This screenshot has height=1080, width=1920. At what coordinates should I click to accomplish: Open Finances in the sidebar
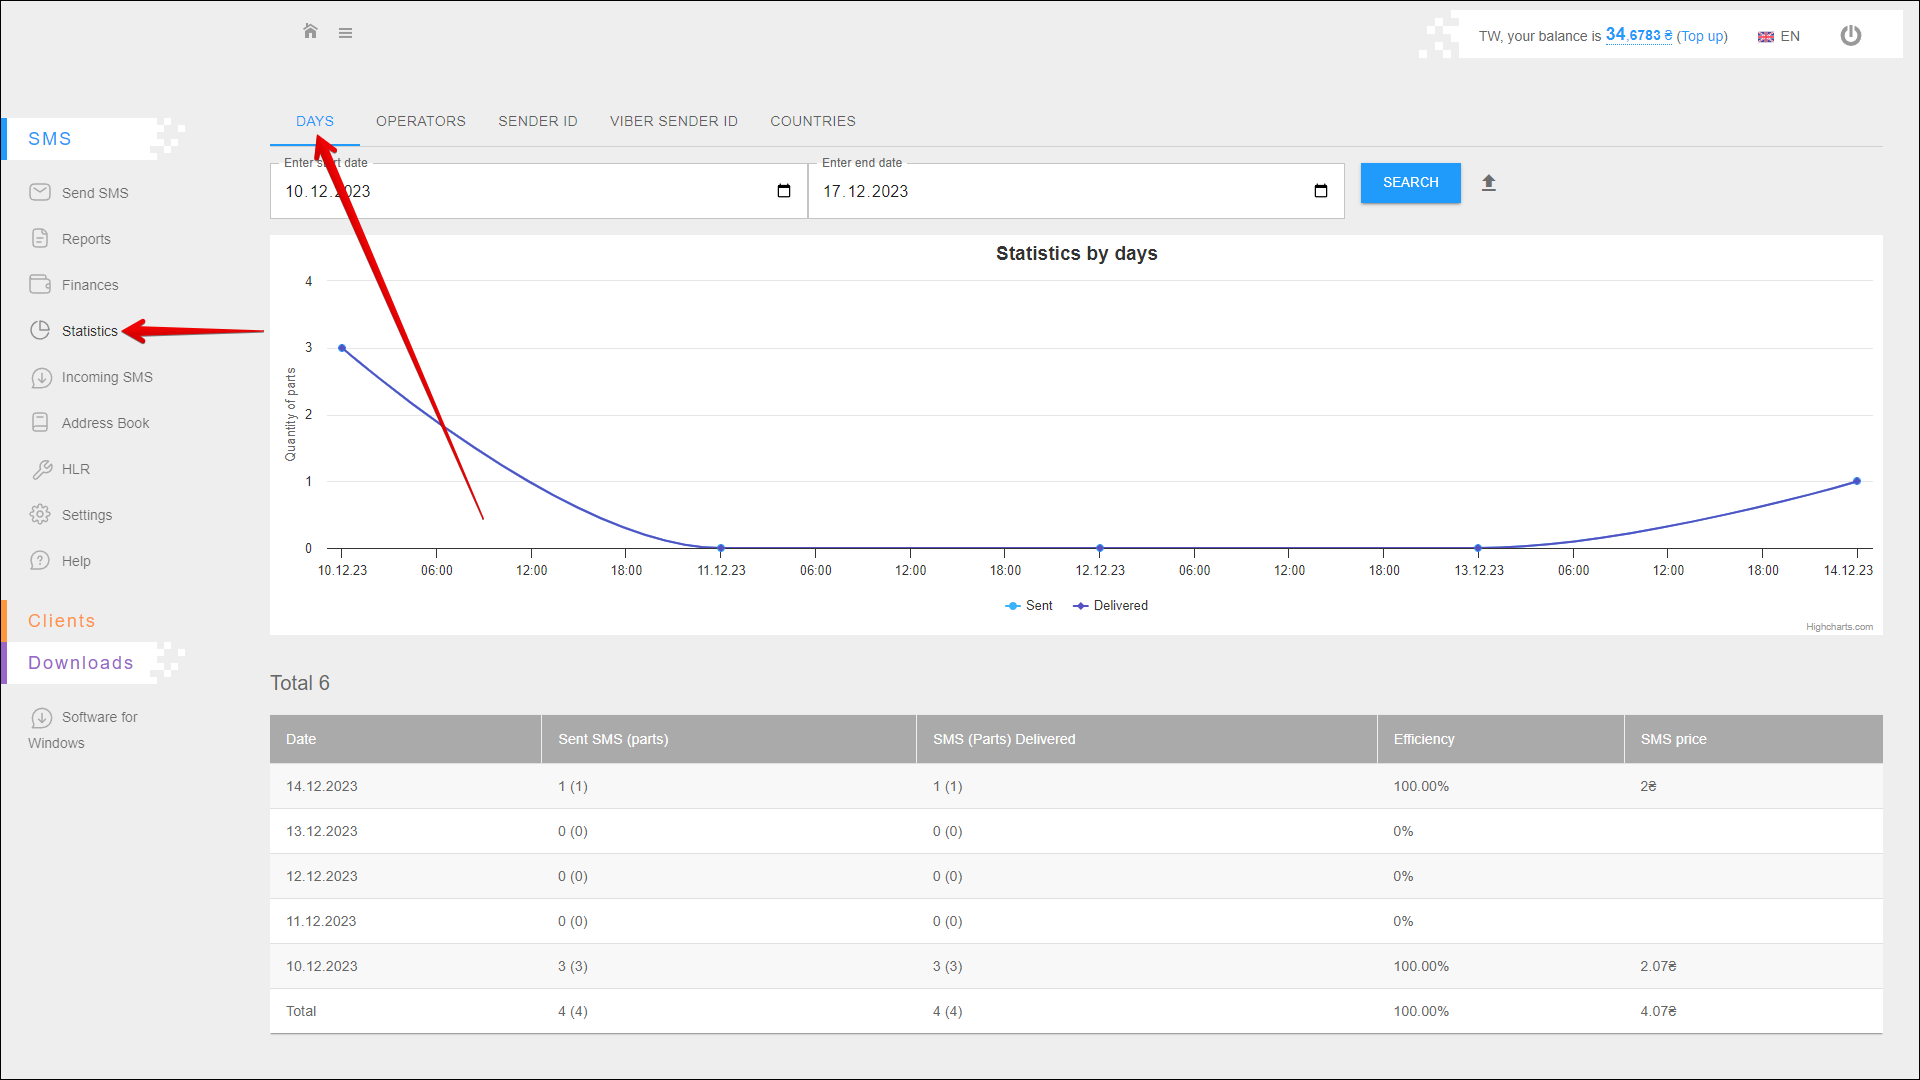pyautogui.click(x=89, y=285)
